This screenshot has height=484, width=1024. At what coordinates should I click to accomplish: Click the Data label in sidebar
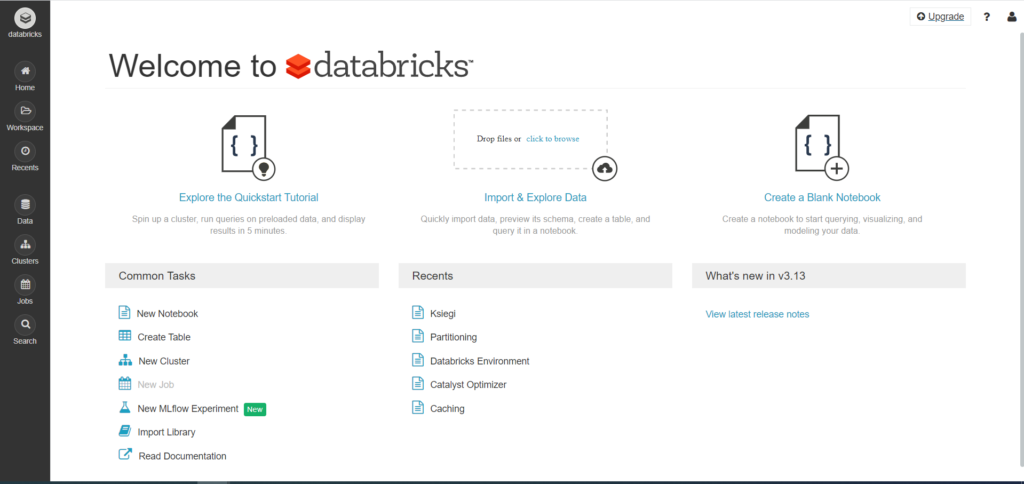click(25, 221)
